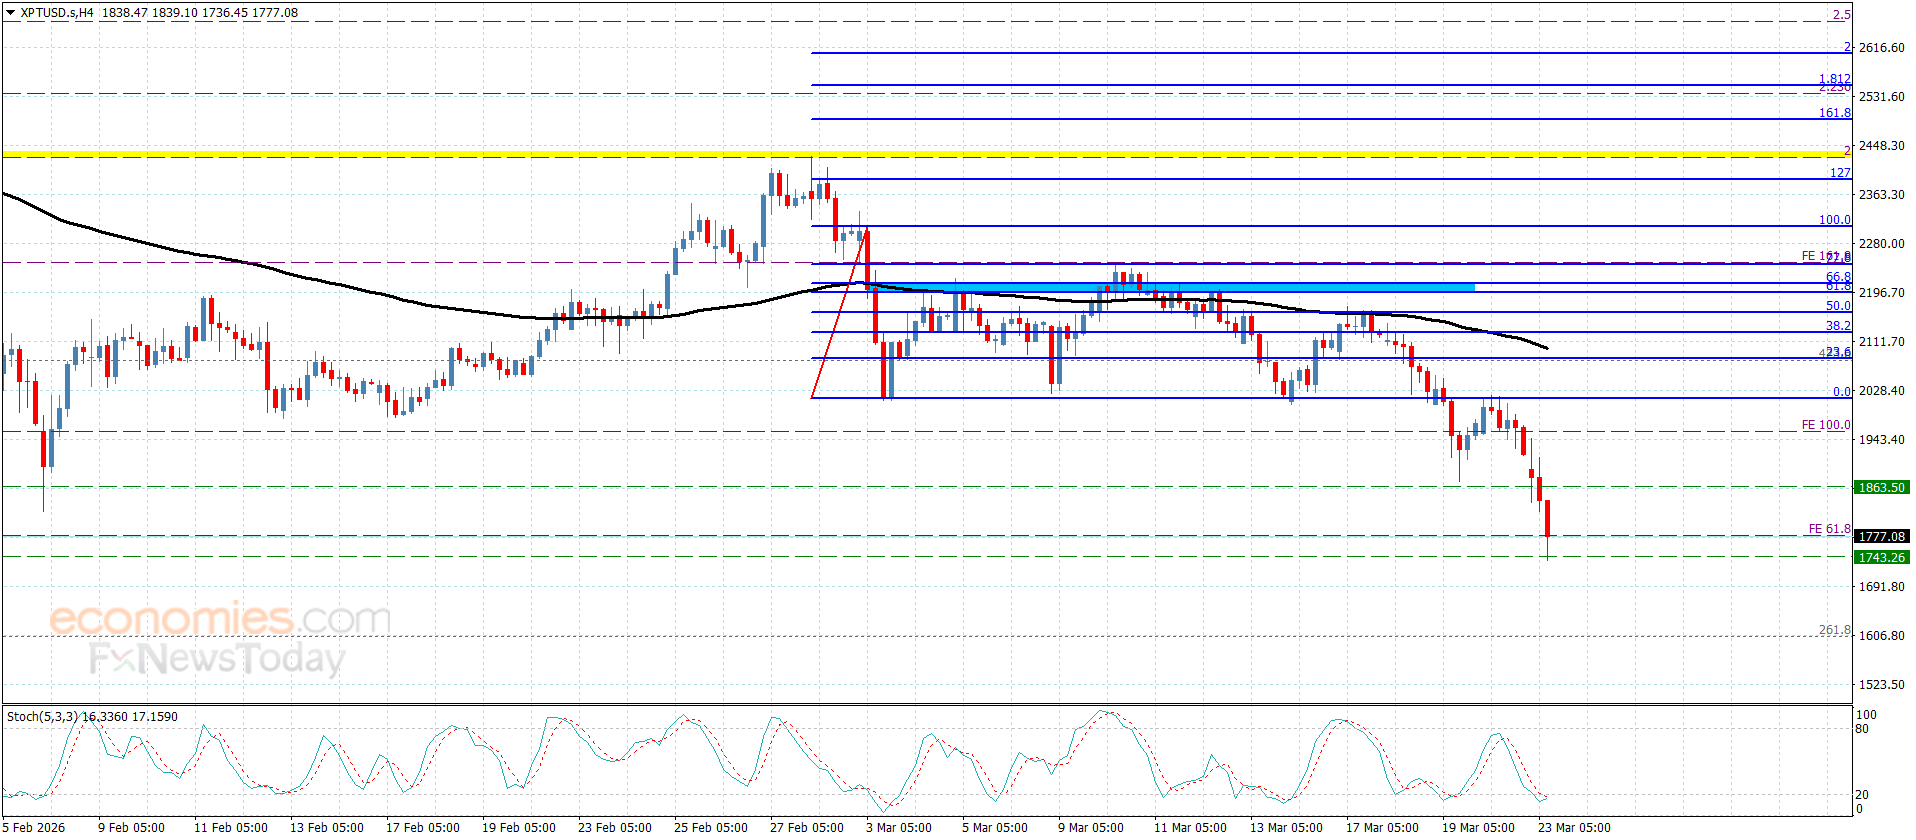Click the 17 Feb 05:00 time label
The image size is (1916, 840).
coord(423,828)
